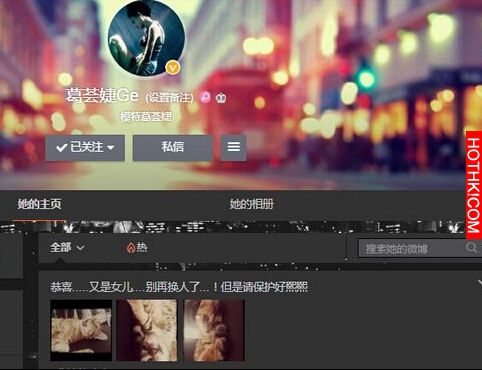
Task: Click the checkmark icon in 已关注
Action: pos(62,147)
